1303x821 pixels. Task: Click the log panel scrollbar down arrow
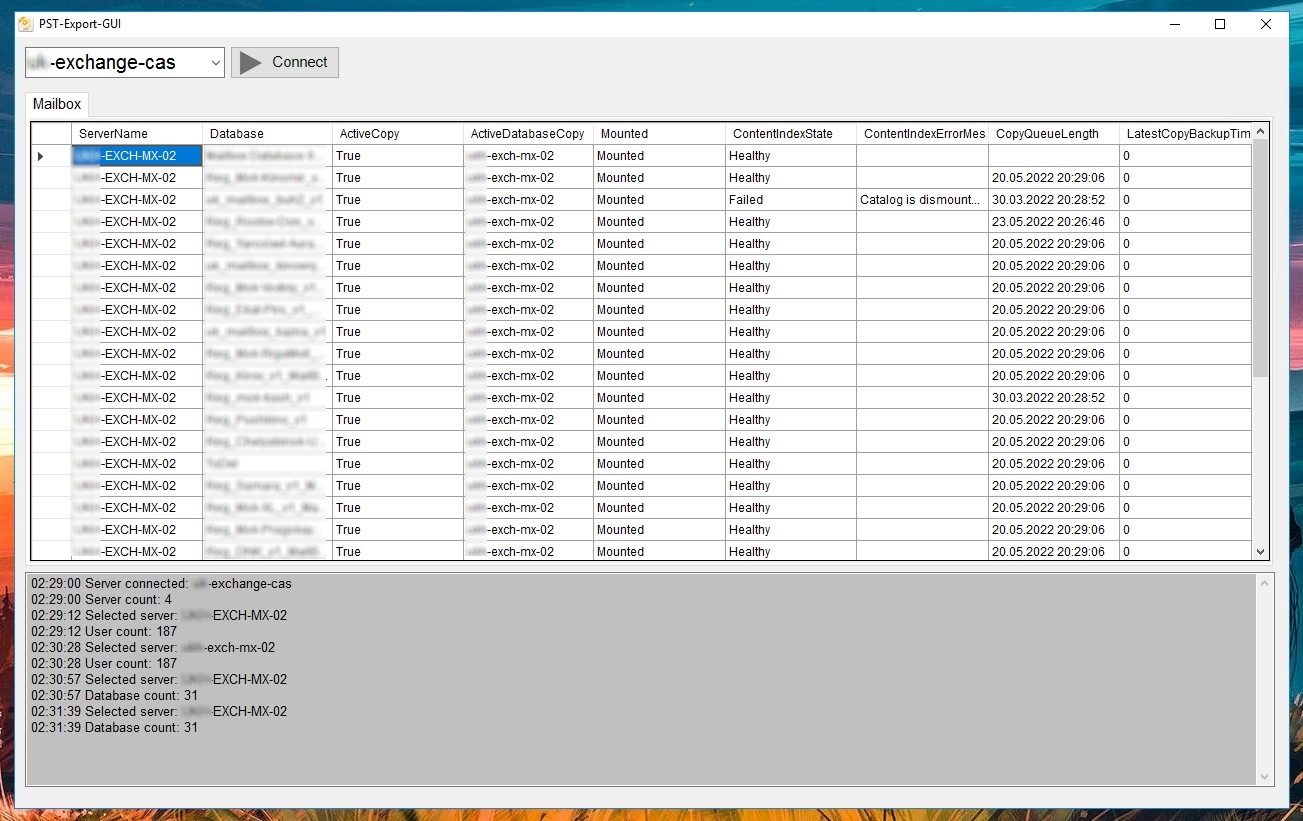[x=1264, y=777]
